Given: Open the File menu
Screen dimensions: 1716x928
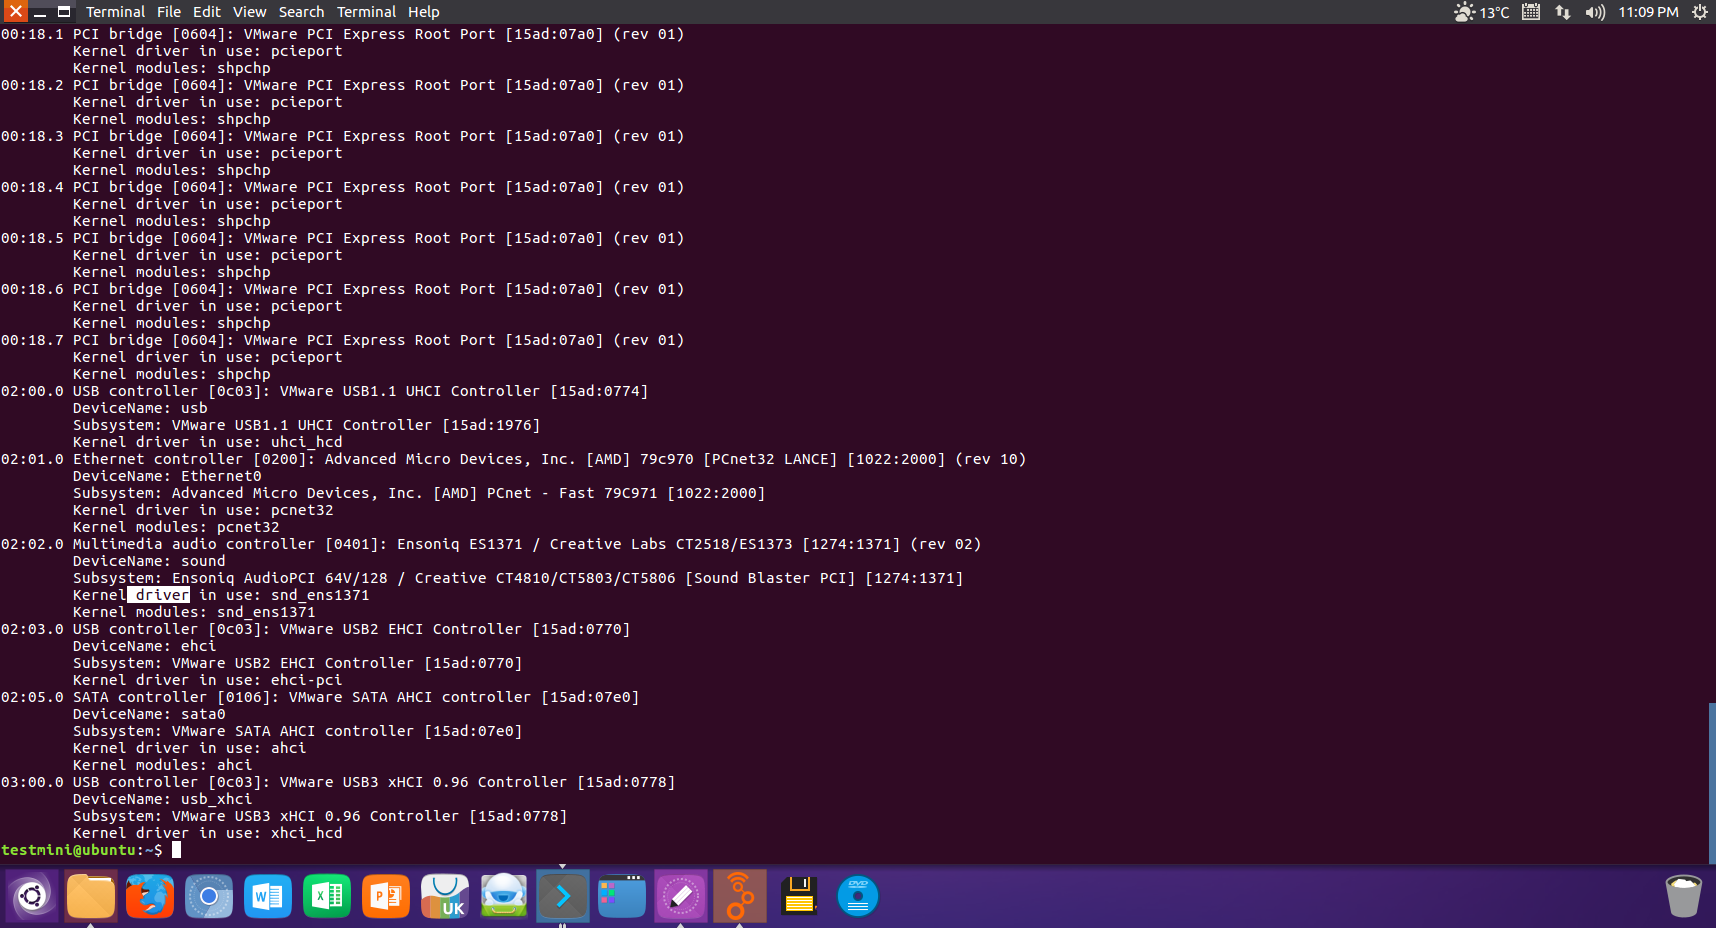Looking at the screenshot, I should pos(169,12).
